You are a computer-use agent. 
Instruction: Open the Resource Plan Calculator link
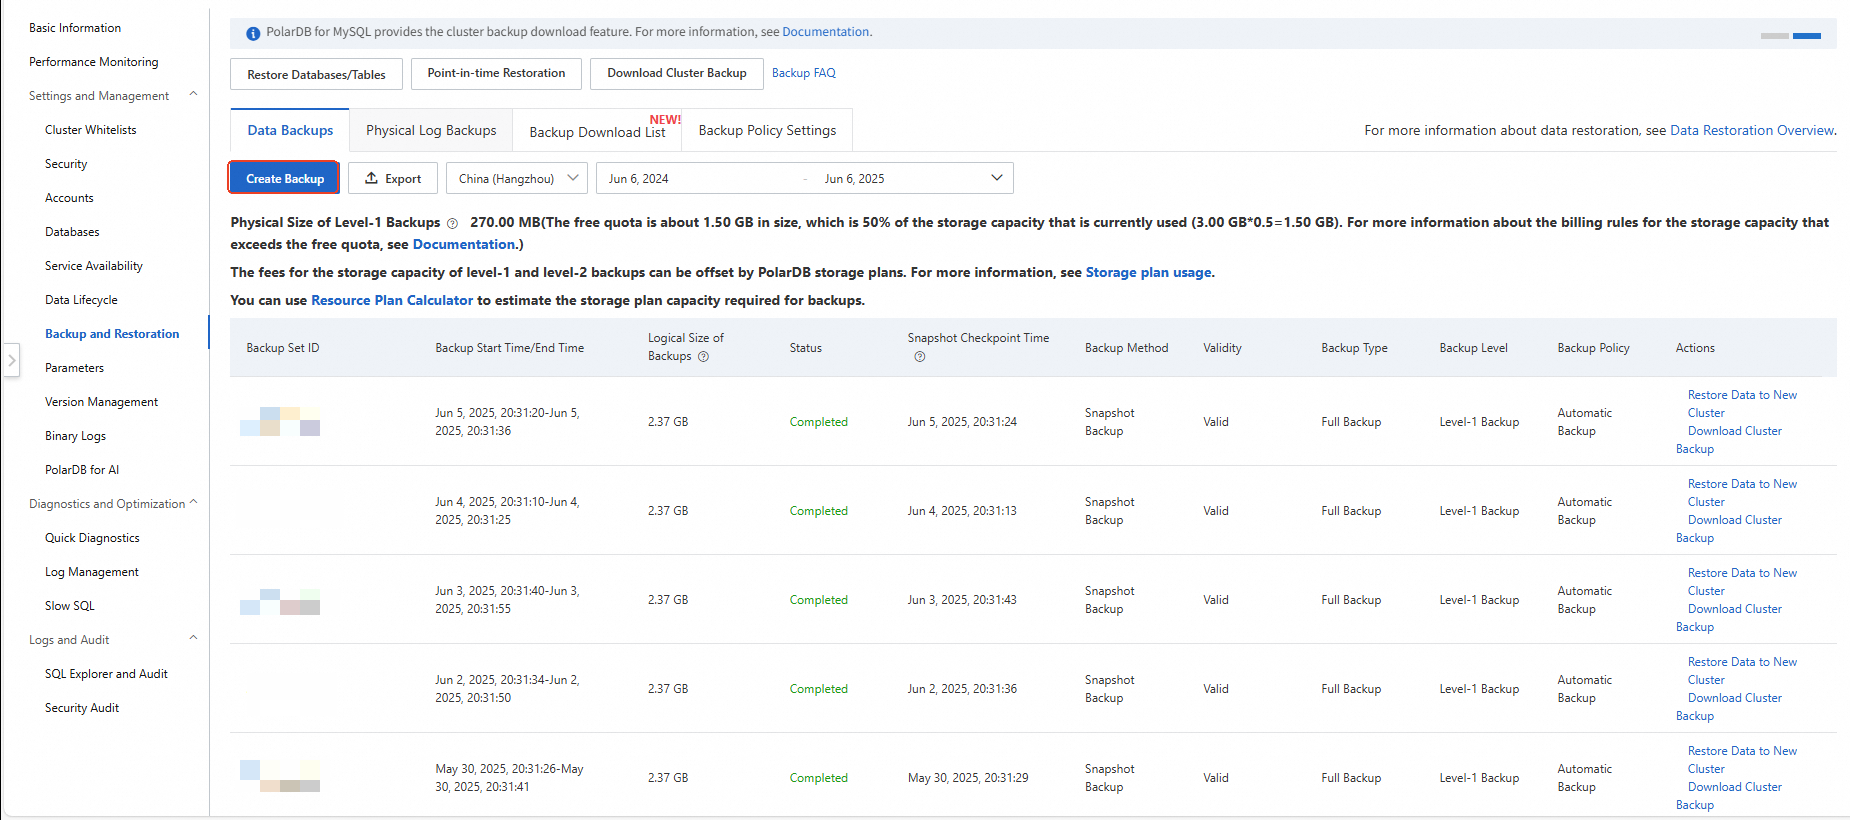pyautogui.click(x=392, y=300)
